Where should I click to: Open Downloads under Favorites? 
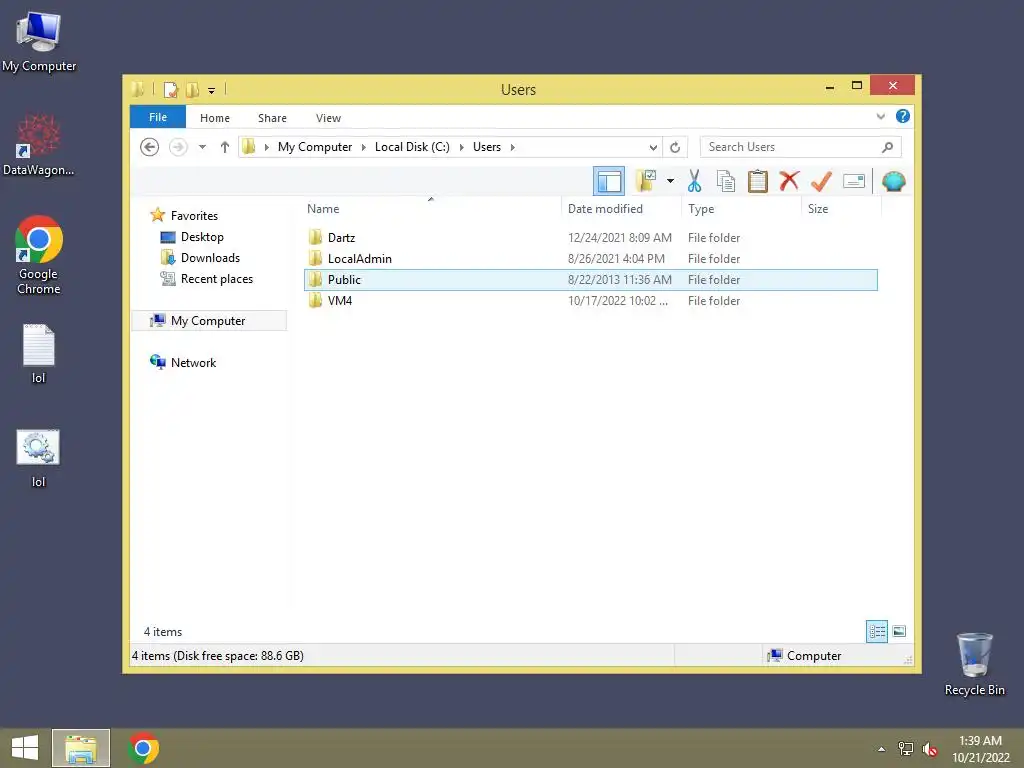click(200, 257)
